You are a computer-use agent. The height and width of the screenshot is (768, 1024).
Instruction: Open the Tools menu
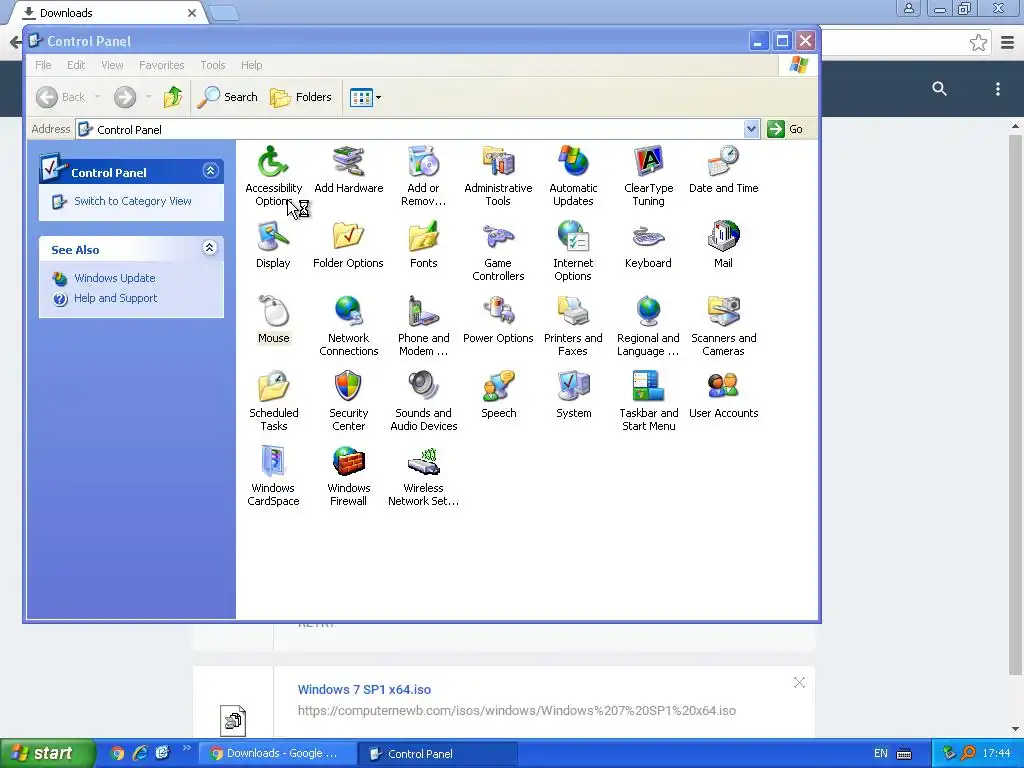[212, 65]
